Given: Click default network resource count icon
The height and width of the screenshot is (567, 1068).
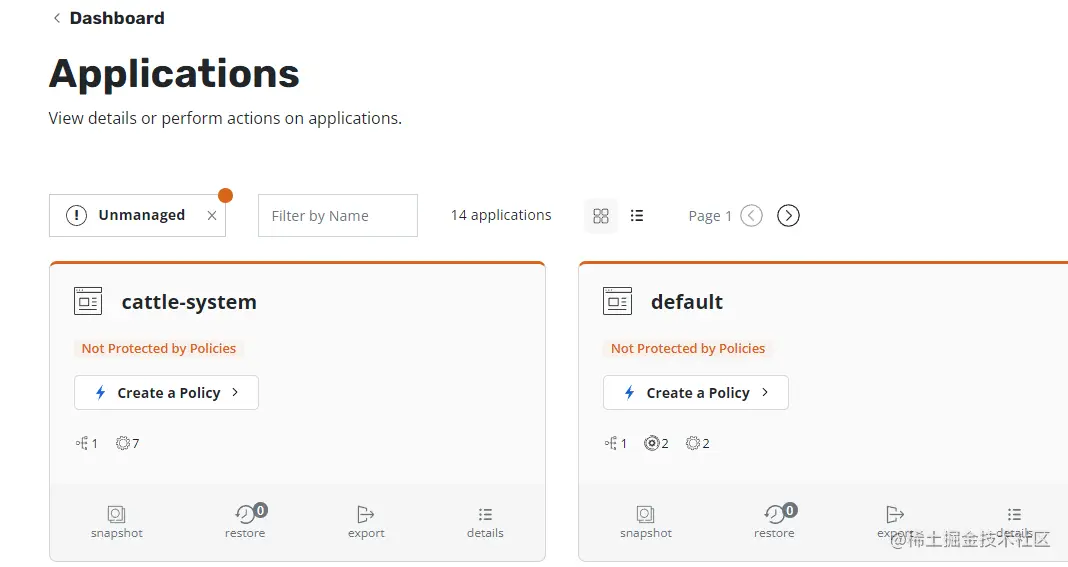Looking at the screenshot, I should tap(611, 444).
